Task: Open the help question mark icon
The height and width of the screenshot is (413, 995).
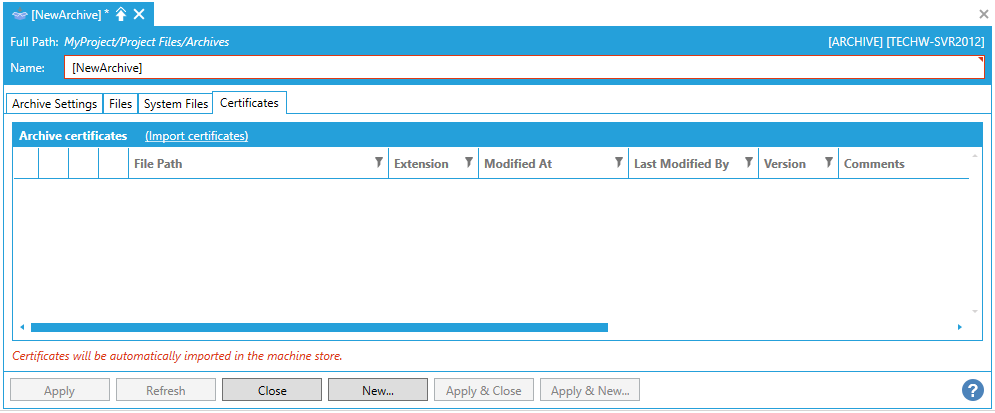Action: (x=971, y=390)
